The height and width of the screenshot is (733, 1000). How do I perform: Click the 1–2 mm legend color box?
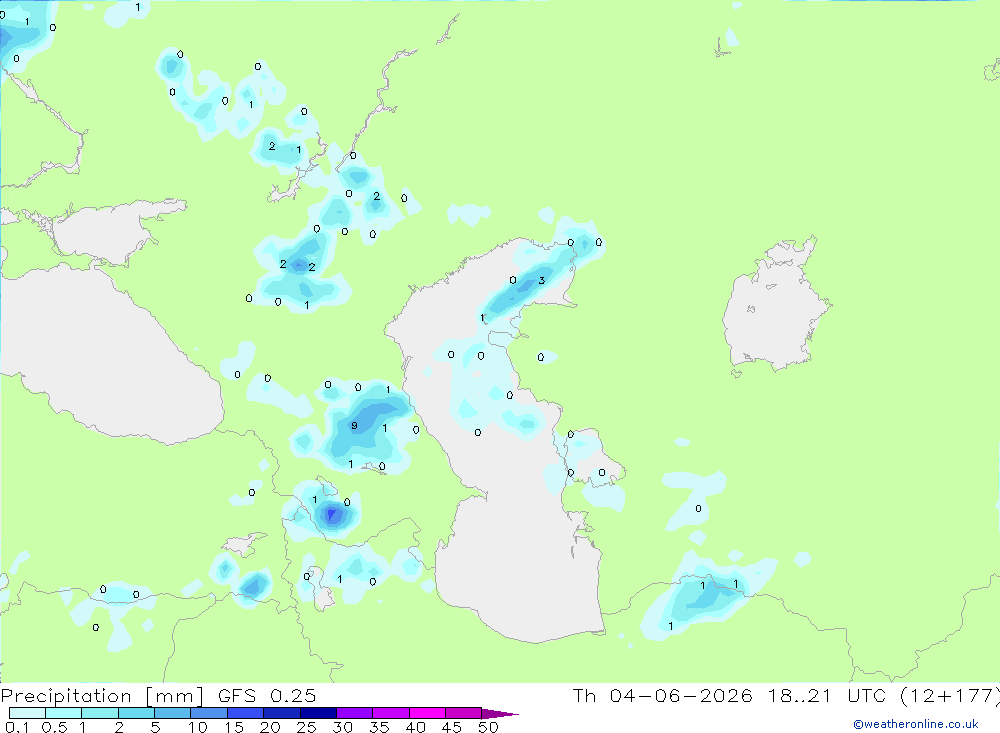tap(100, 713)
